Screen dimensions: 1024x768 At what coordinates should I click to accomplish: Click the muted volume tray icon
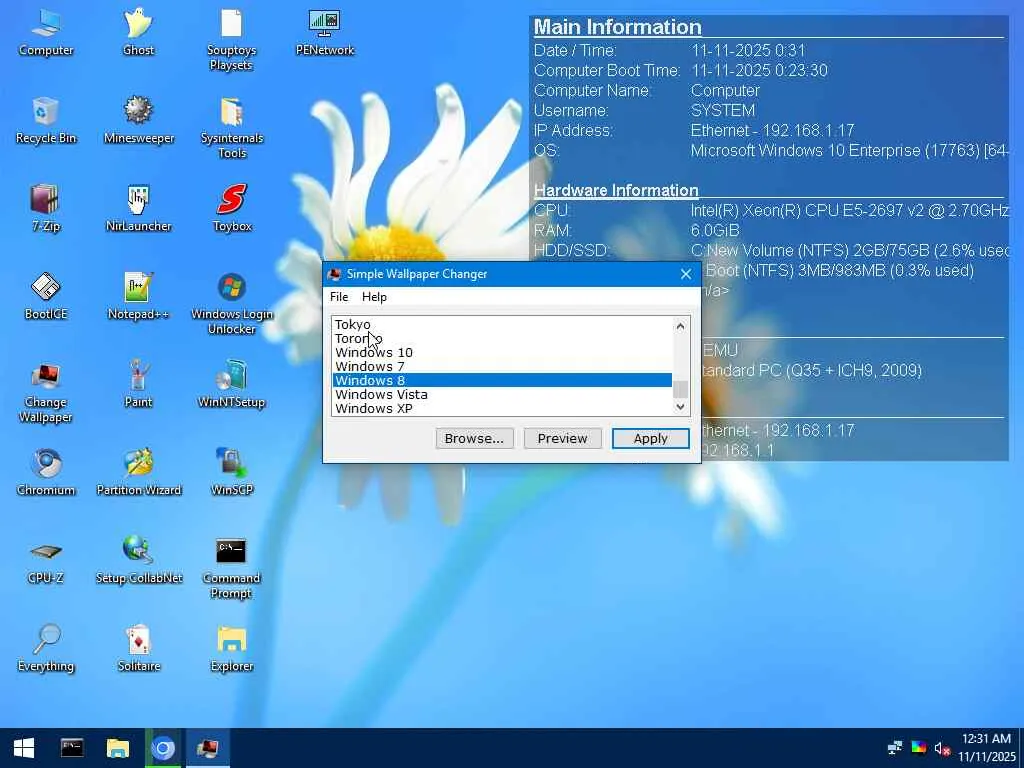(942, 748)
